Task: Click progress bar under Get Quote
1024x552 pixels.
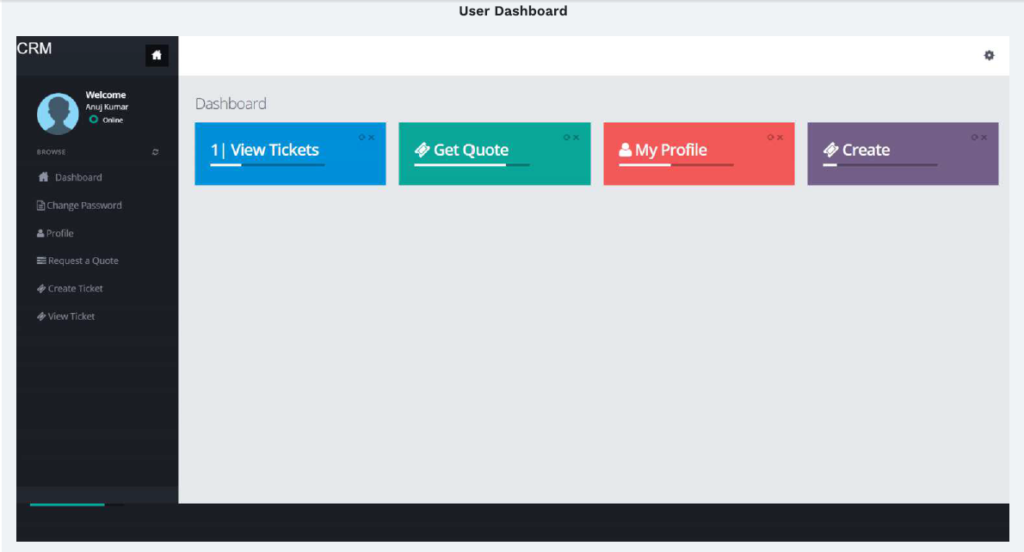Action: [472, 165]
